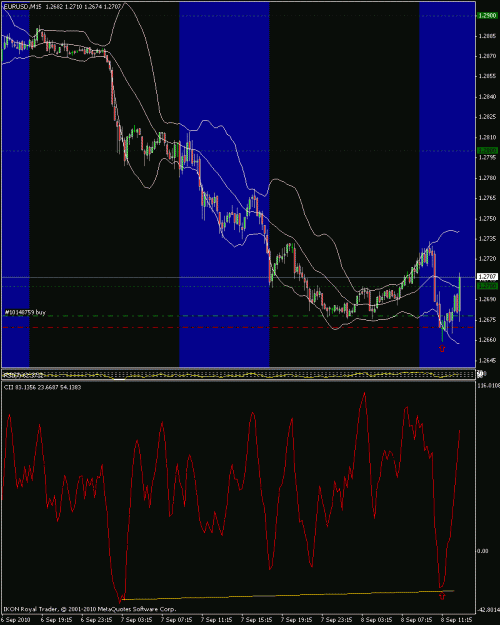Click the CCI indicator values label
Viewport: 500px width, 625px height.
click(43, 387)
